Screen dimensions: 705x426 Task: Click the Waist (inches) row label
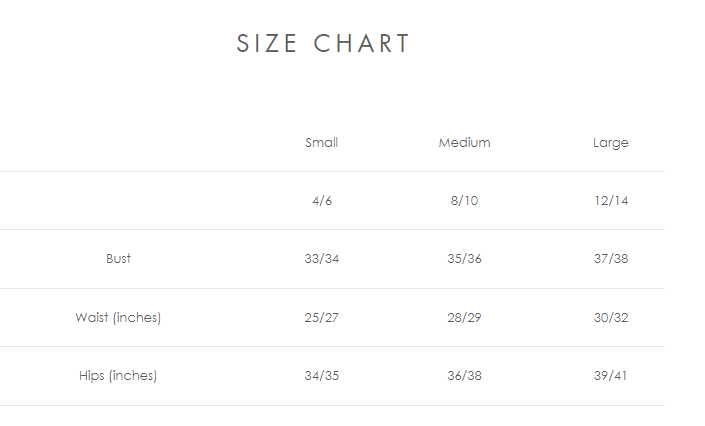pyautogui.click(x=118, y=318)
